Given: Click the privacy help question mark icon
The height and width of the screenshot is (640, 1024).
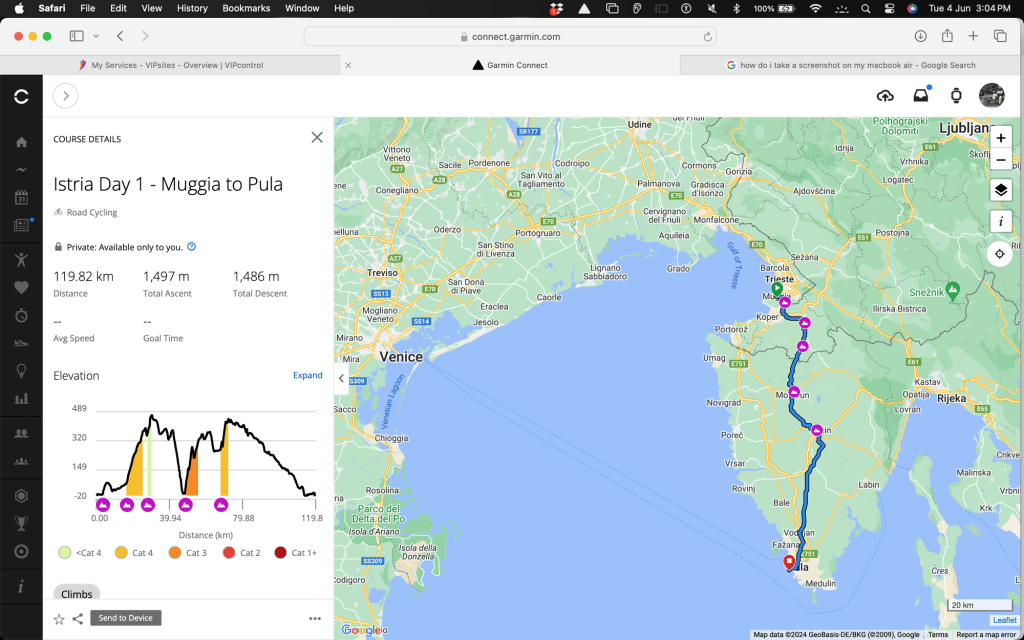Looking at the screenshot, I should tap(192, 246).
